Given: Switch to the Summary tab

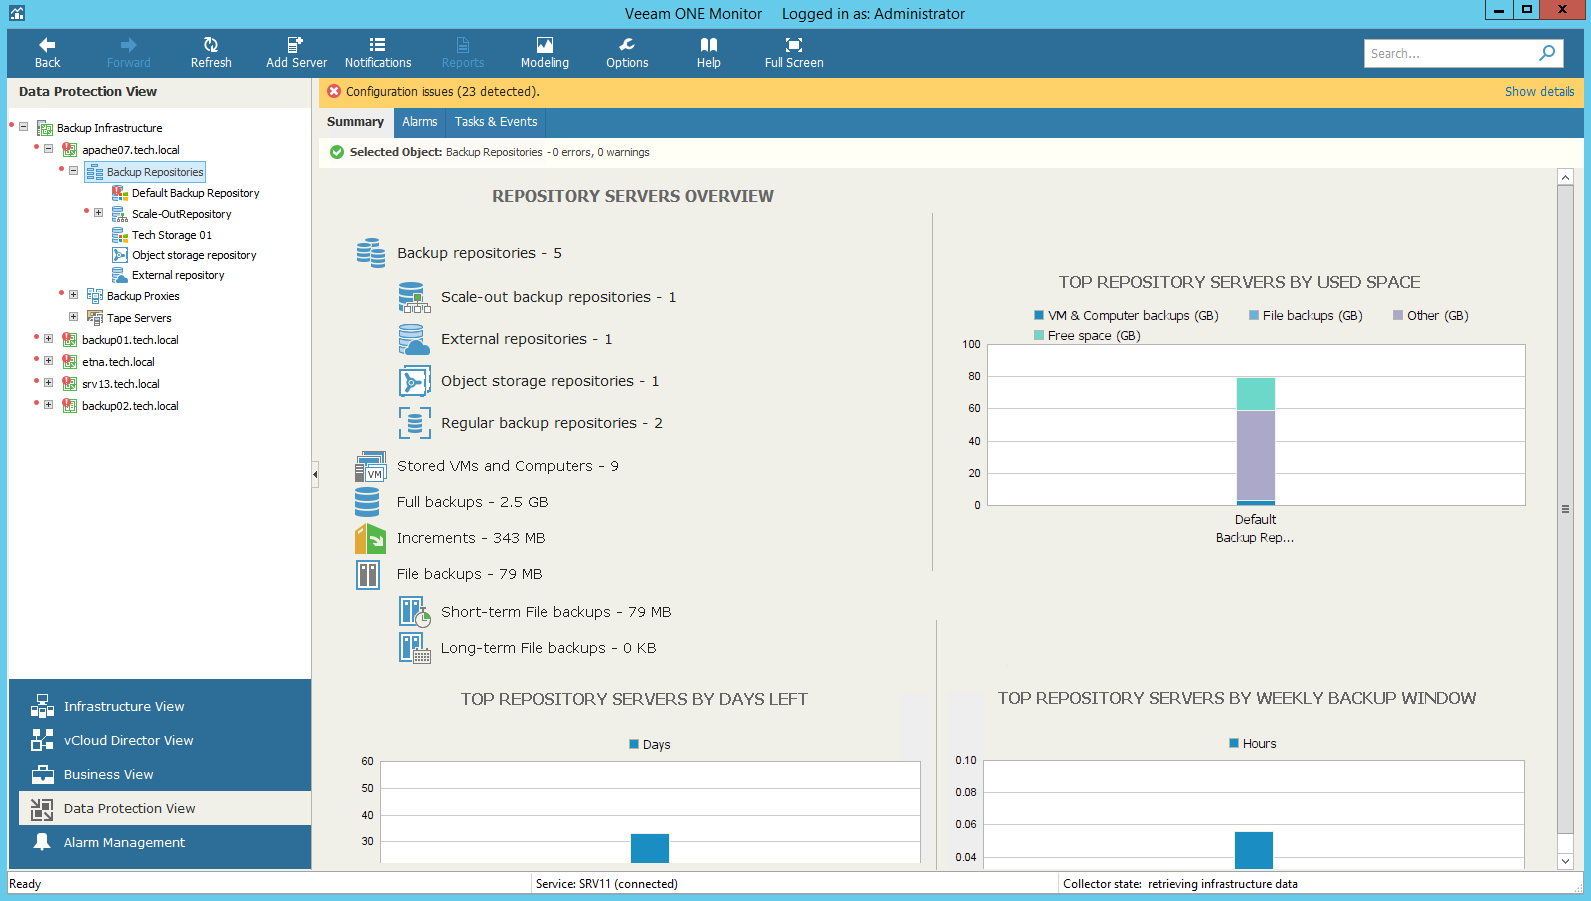Looking at the screenshot, I should [x=355, y=122].
